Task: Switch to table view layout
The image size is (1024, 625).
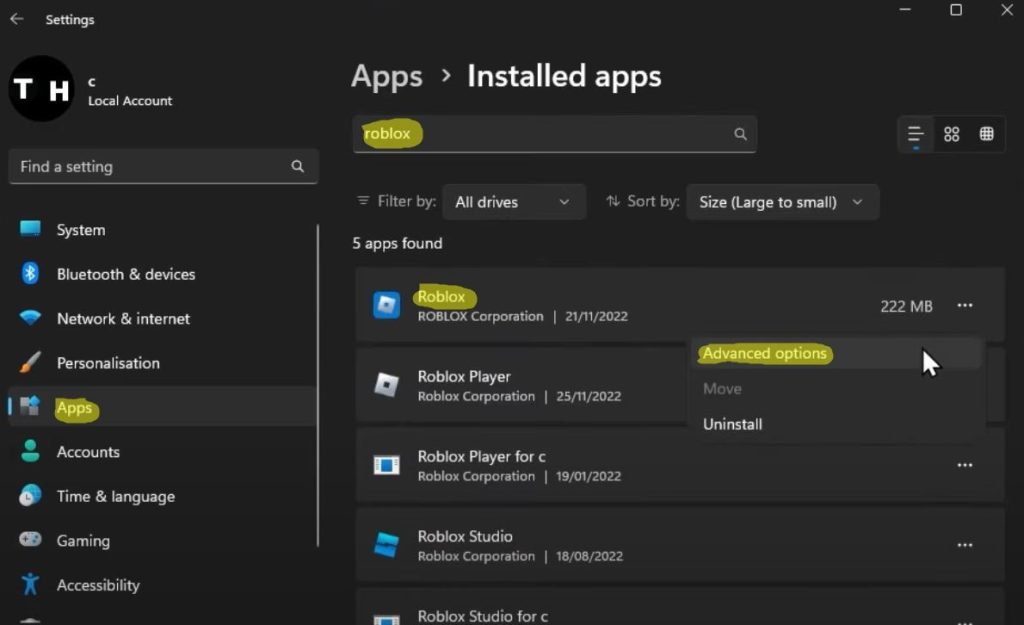Action: (x=987, y=134)
